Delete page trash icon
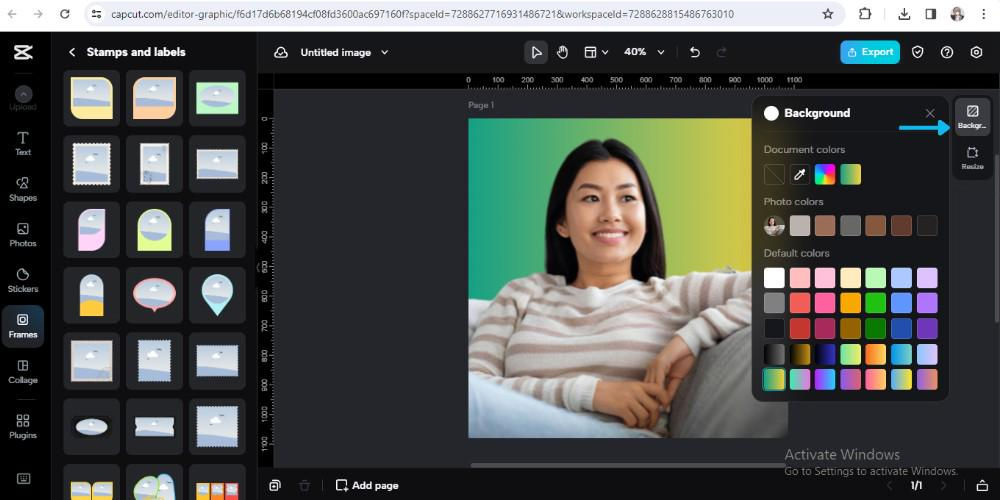This screenshot has height=500, width=1000. pos(305,485)
